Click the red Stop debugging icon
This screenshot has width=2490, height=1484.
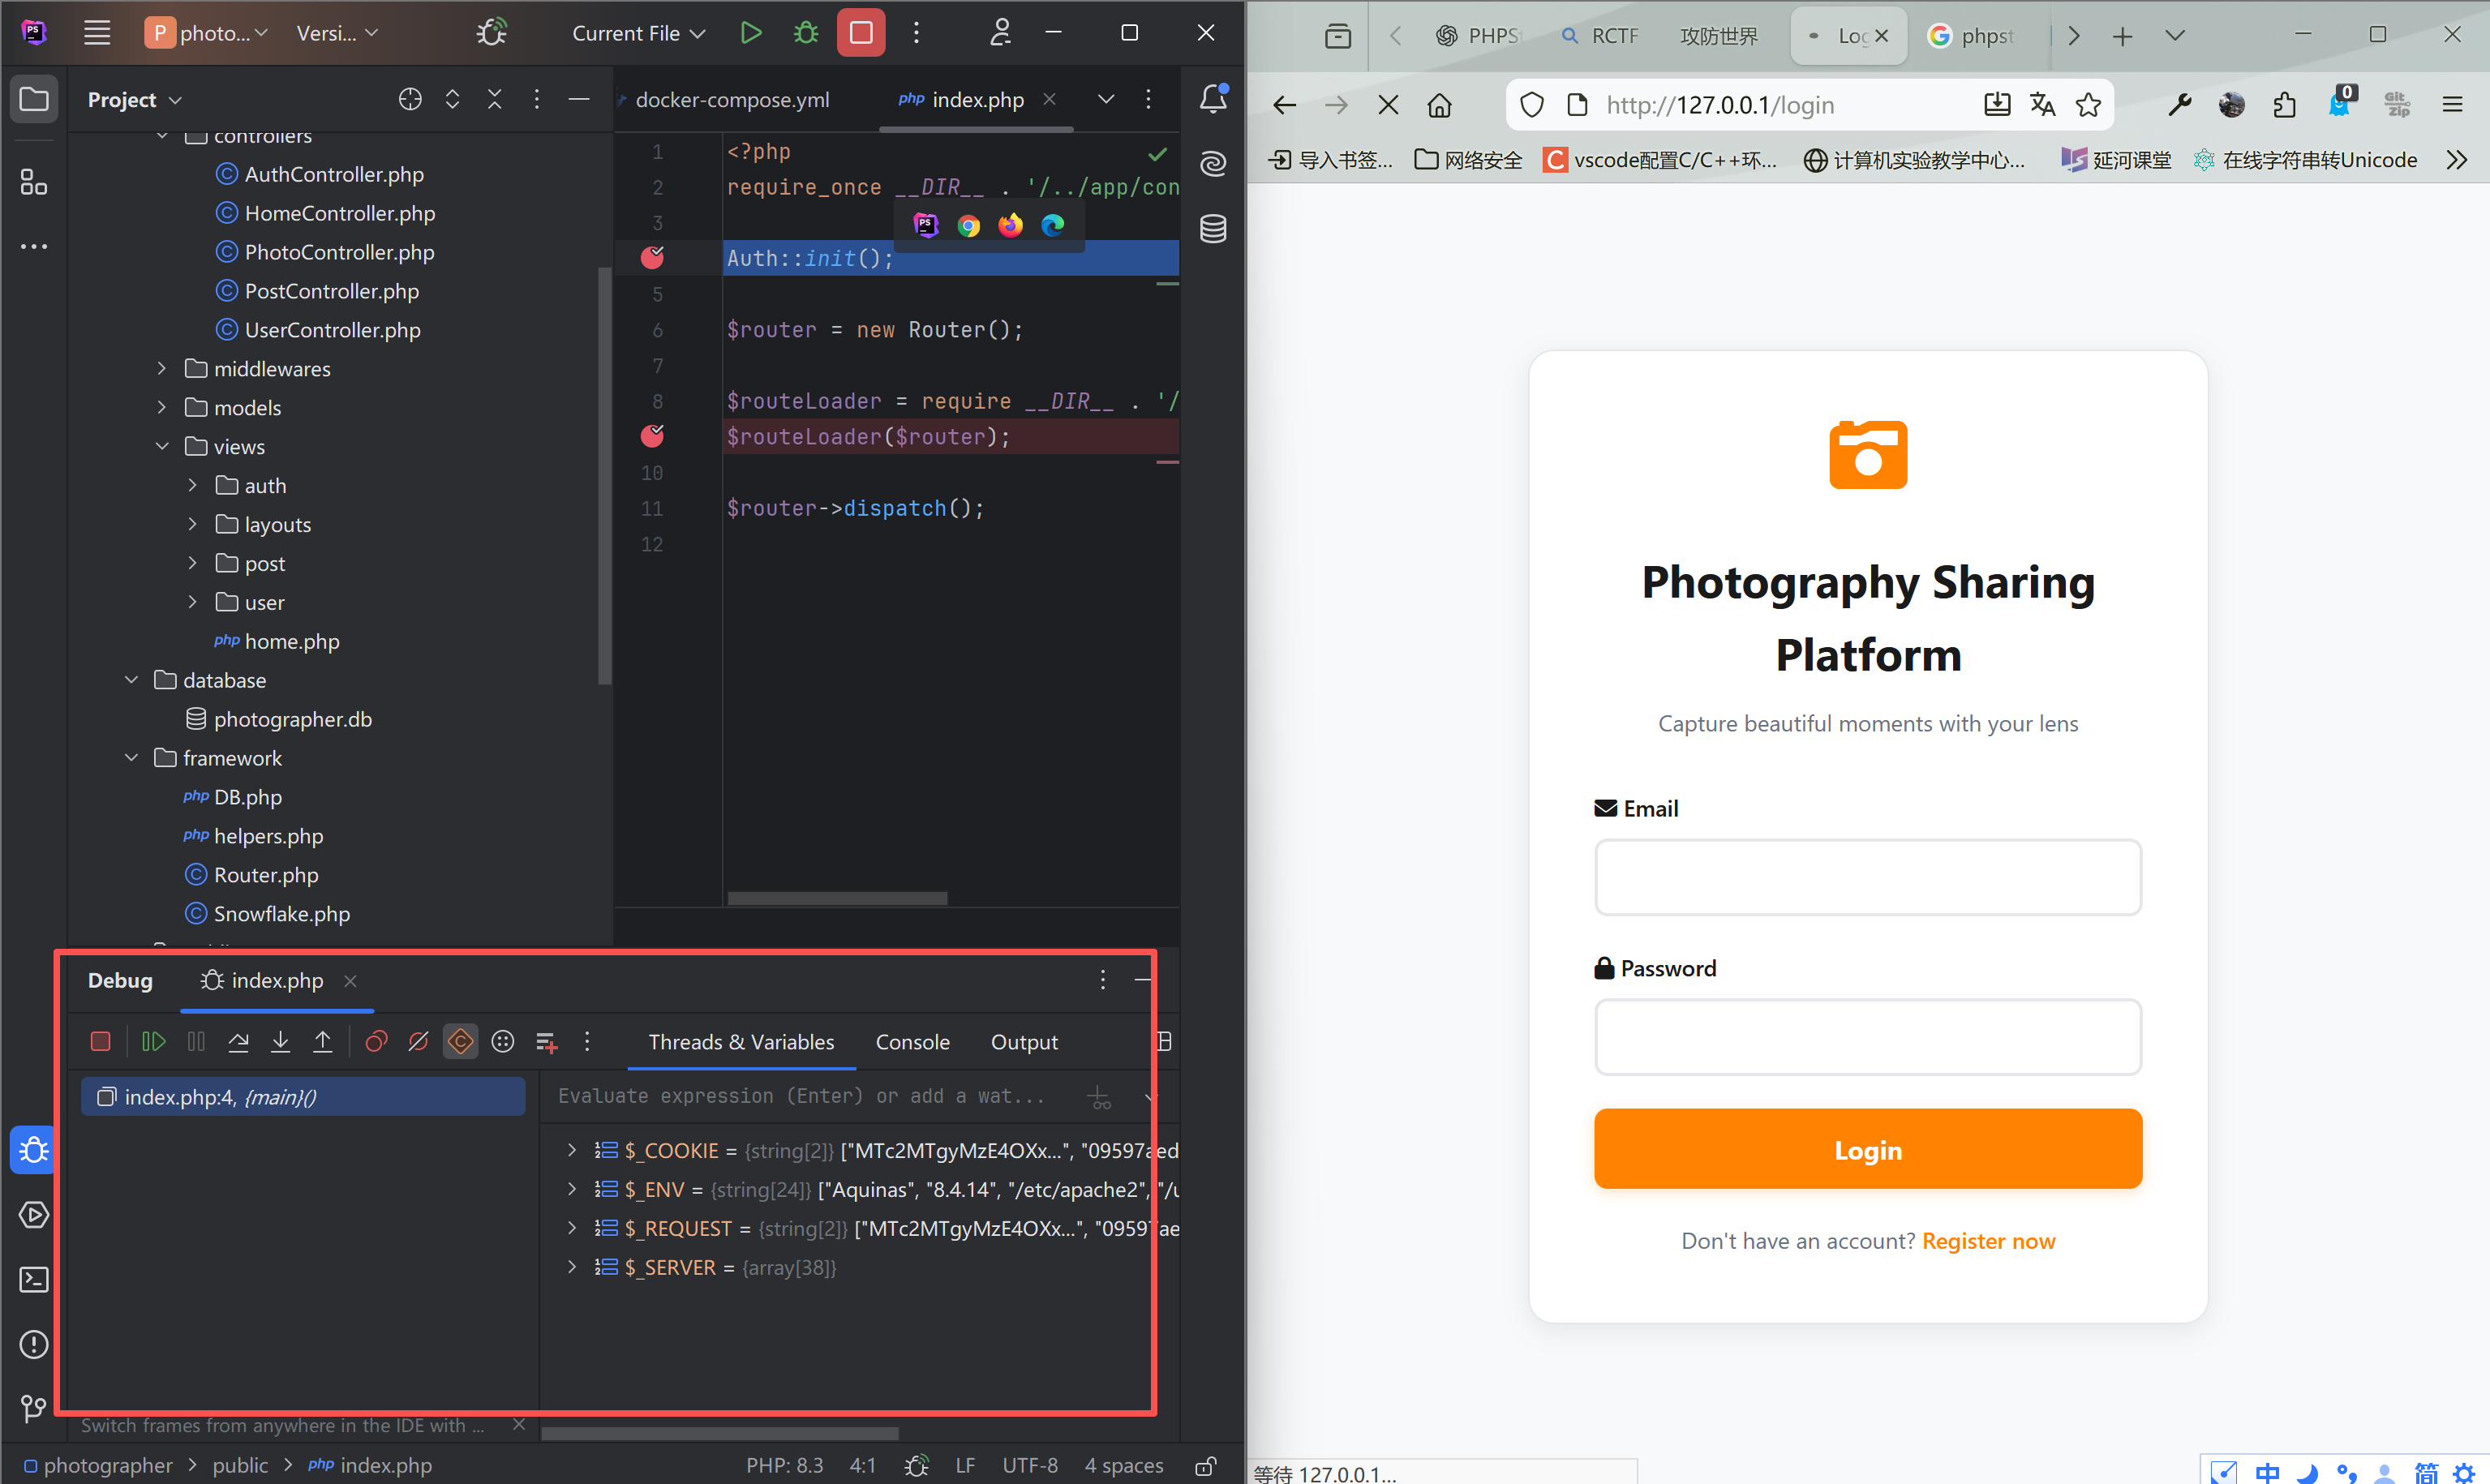[x=100, y=1041]
